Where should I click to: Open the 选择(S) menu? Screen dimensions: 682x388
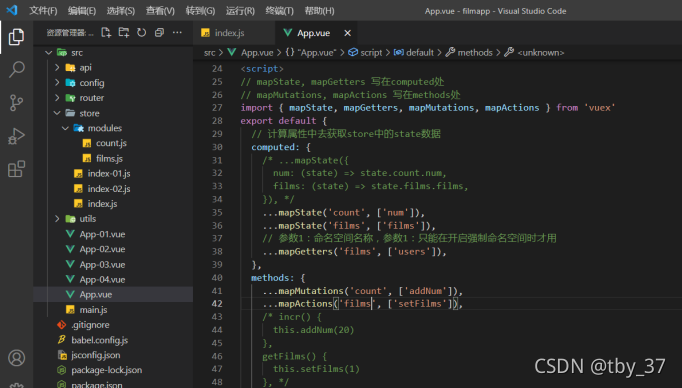(x=120, y=10)
